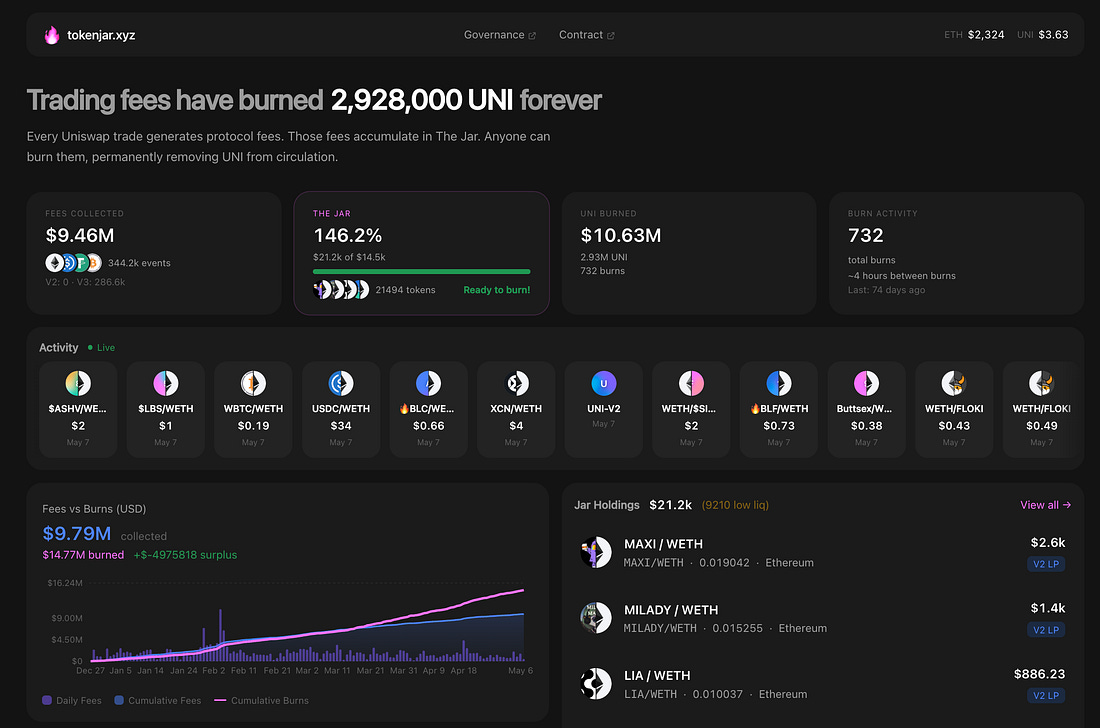This screenshot has width=1100, height=728.
Task: Select the Buttsex/W... activity card
Action: coord(866,410)
